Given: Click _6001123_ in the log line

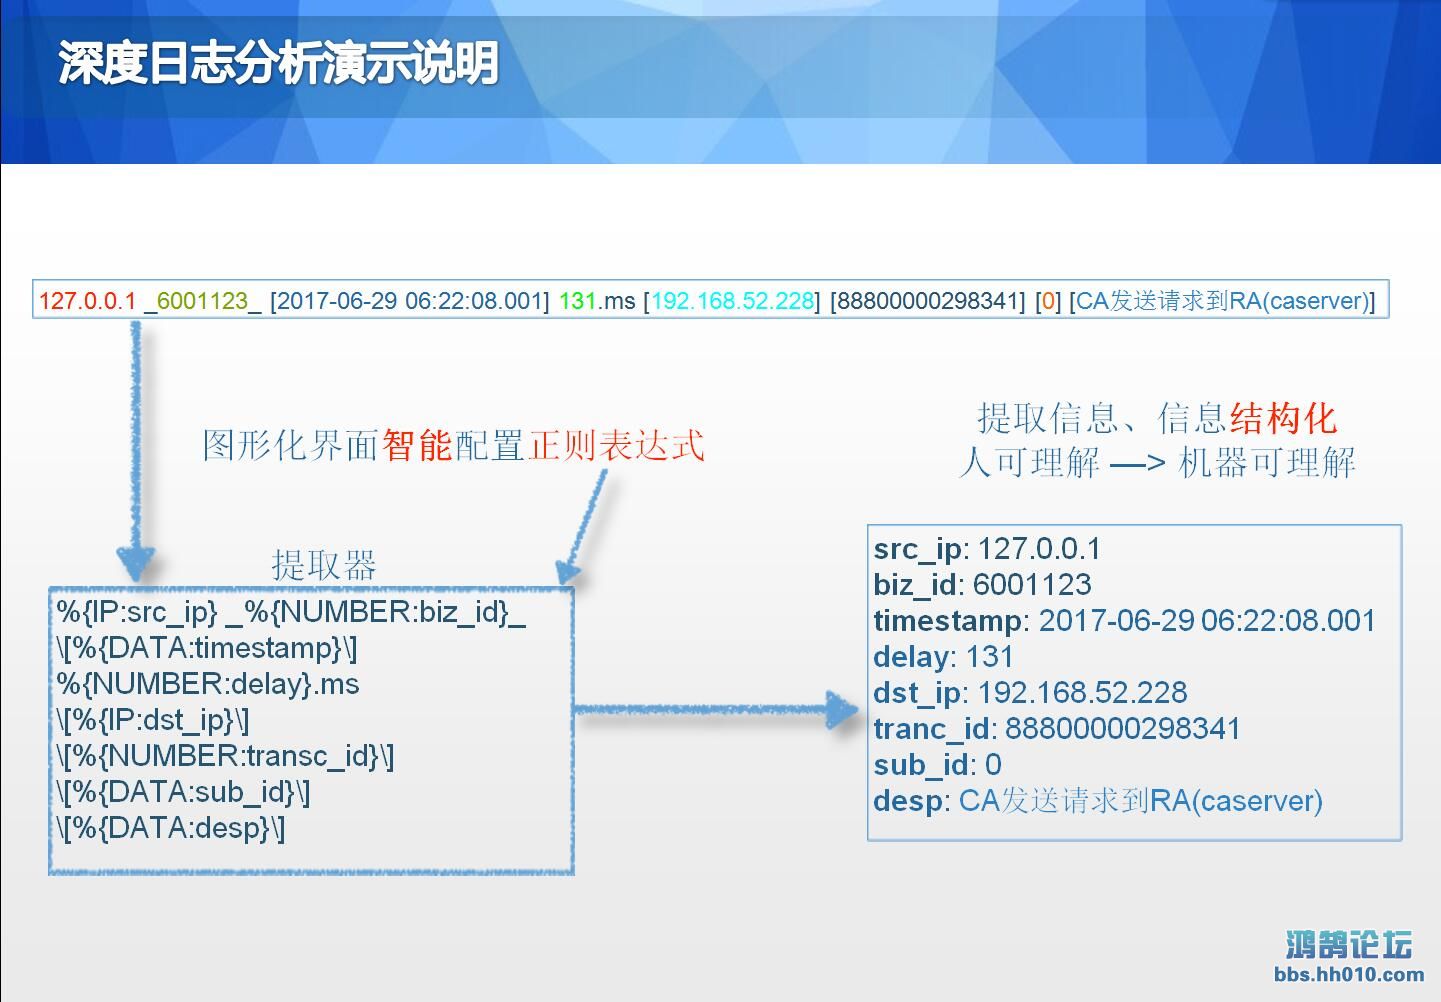Looking at the screenshot, I should coord(203,301).
